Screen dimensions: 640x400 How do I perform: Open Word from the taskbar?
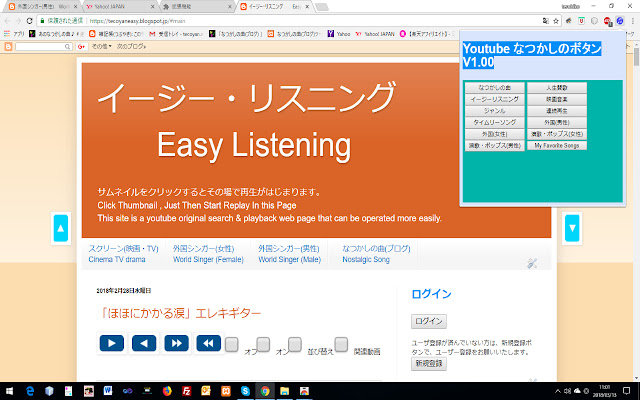pos(108,391)
